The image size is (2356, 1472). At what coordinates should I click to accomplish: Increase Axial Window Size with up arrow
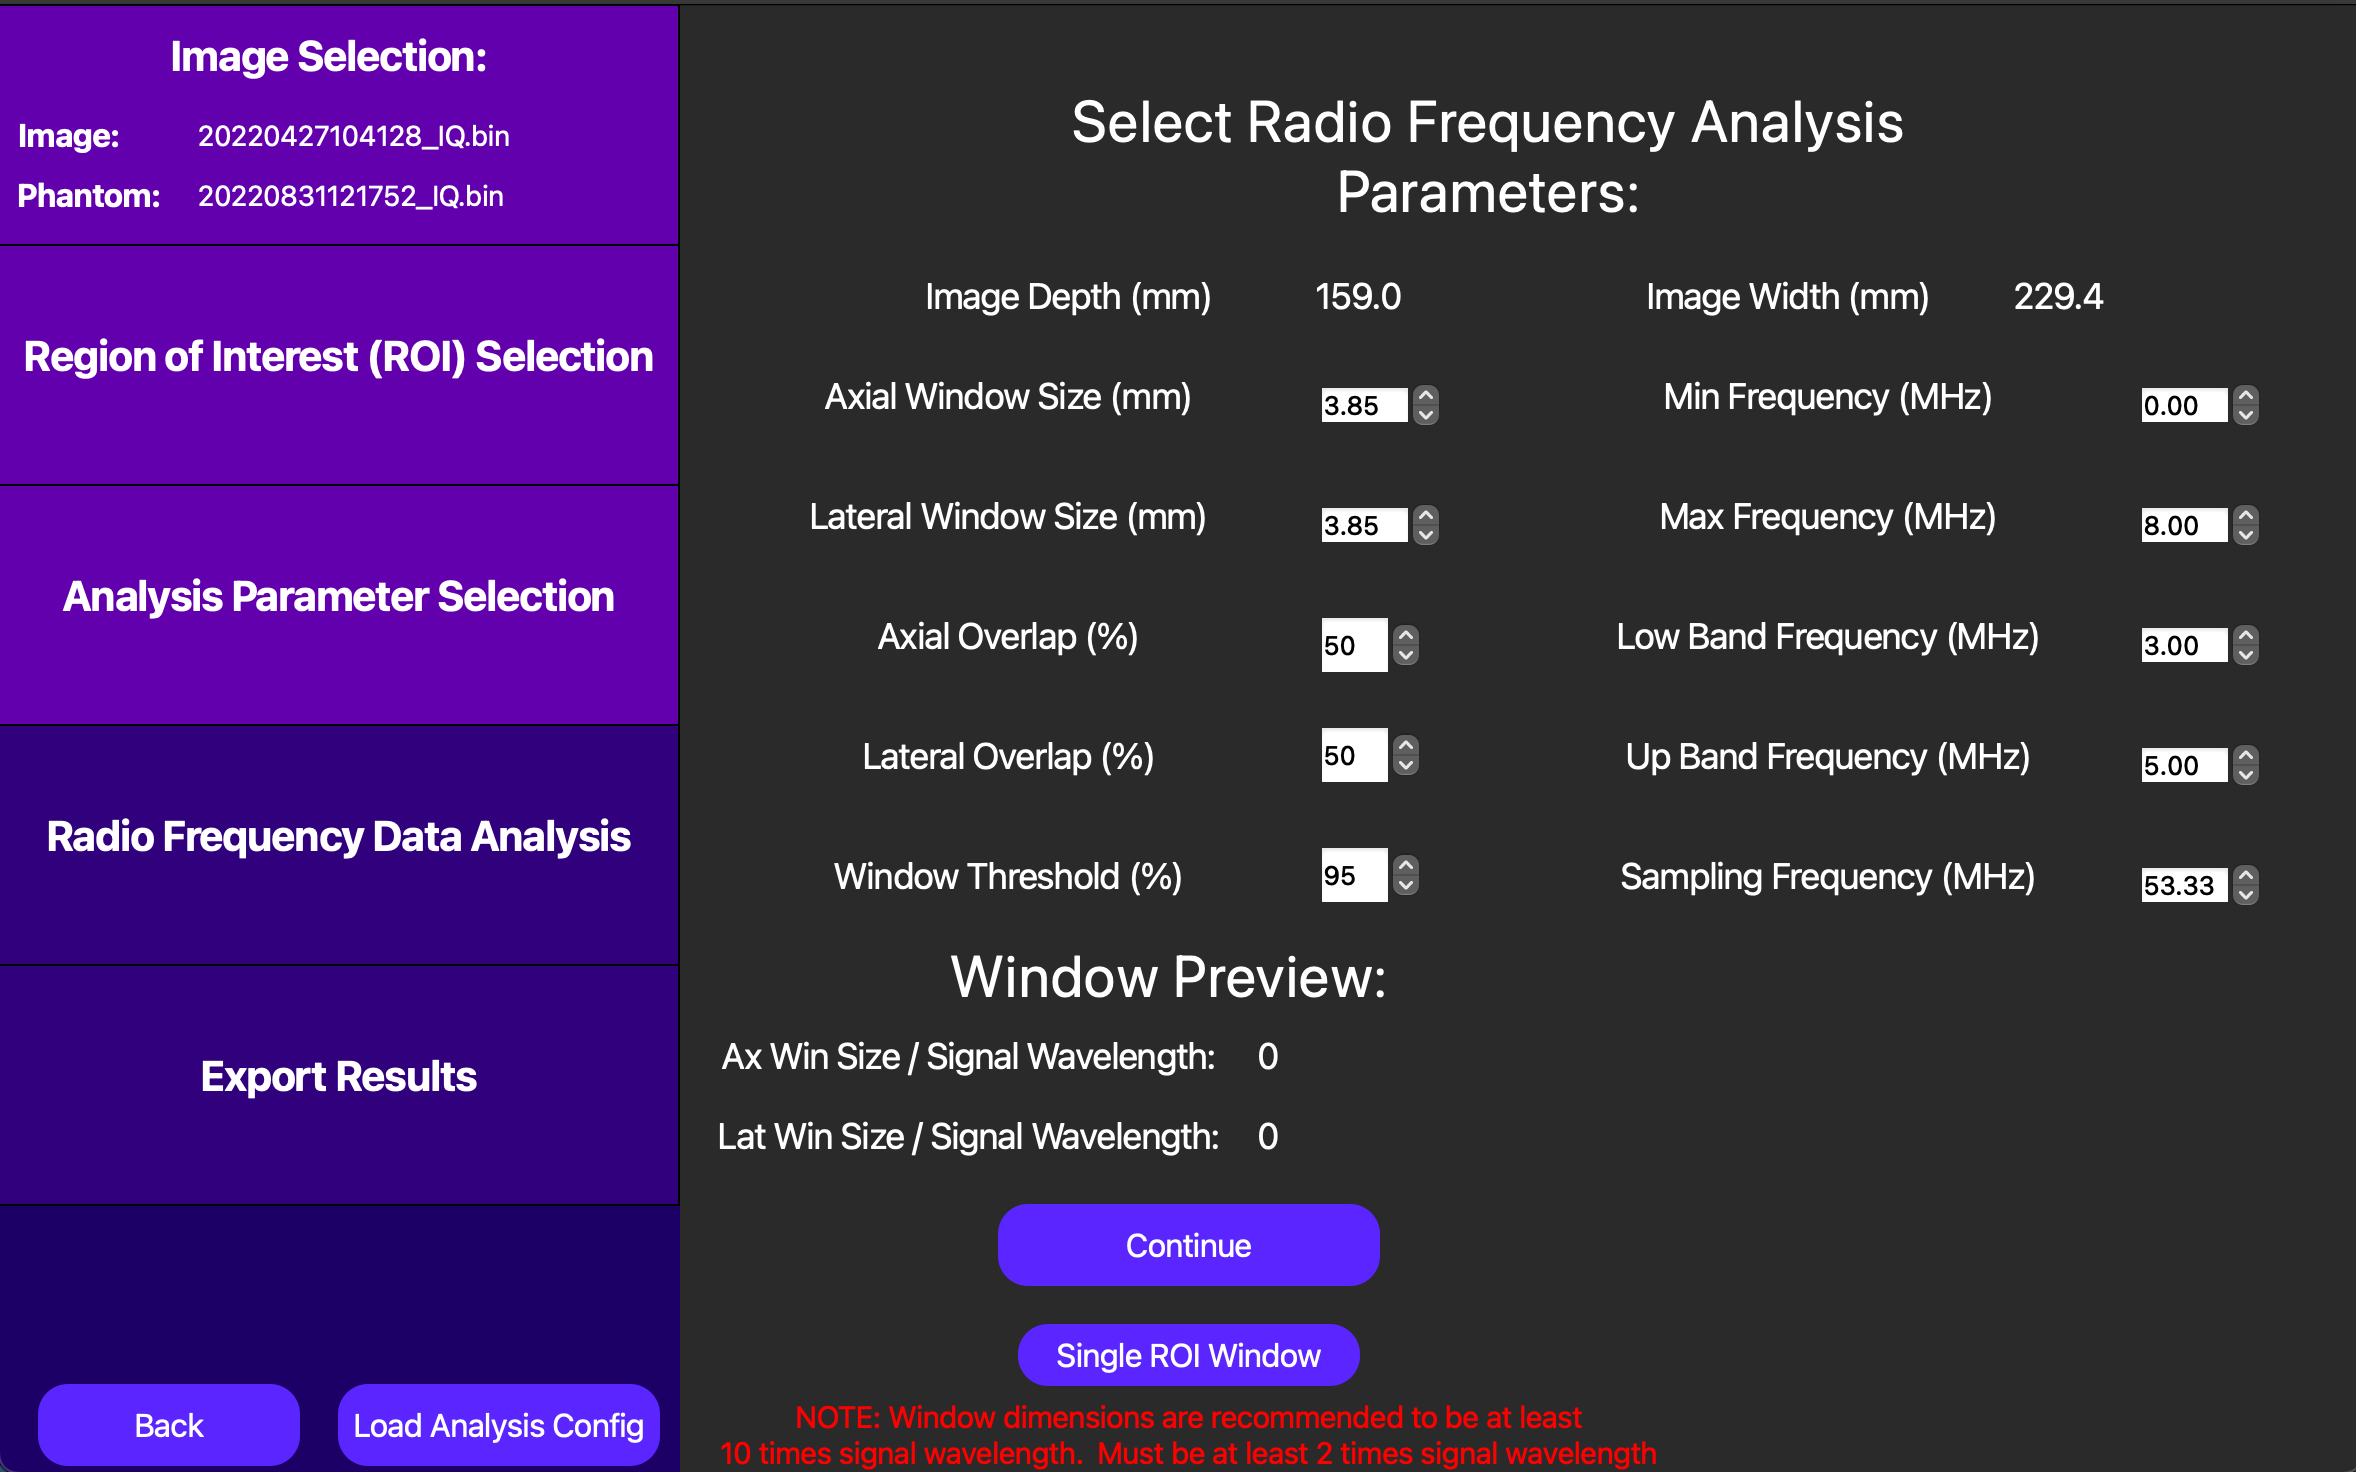coord(1426,396)
